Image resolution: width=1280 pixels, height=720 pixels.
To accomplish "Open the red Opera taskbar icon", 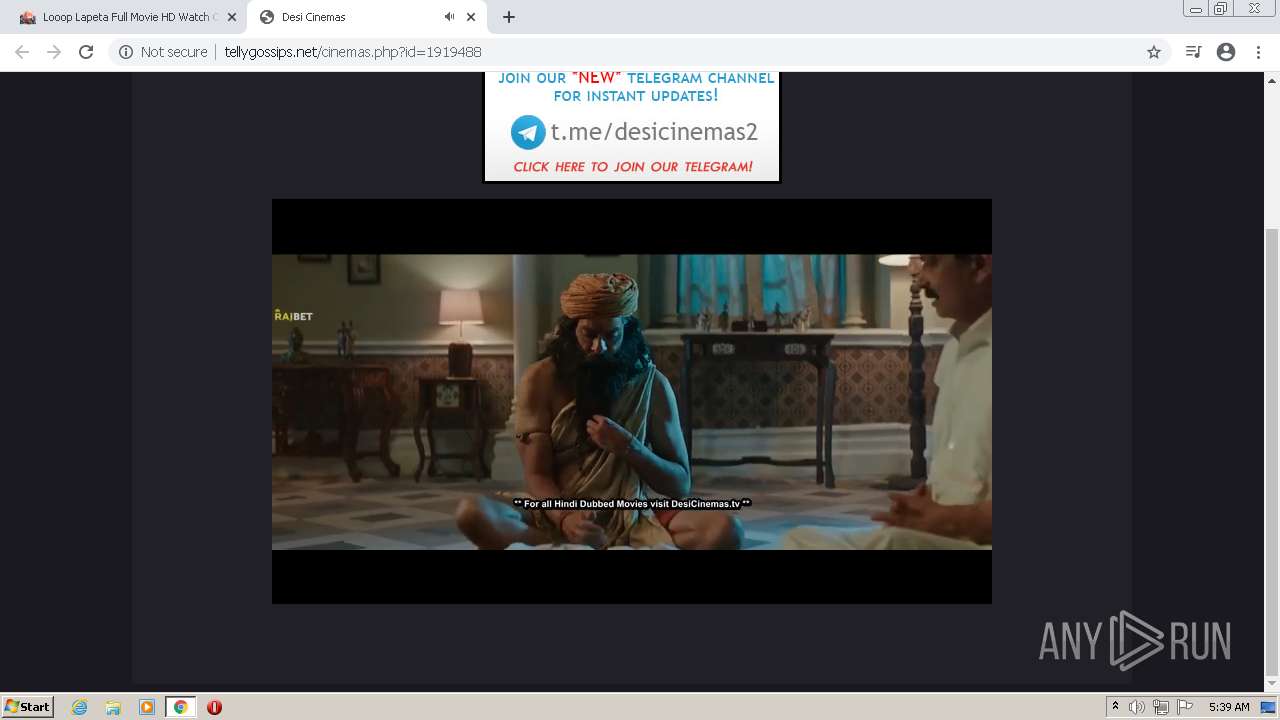I will (214, 707).
